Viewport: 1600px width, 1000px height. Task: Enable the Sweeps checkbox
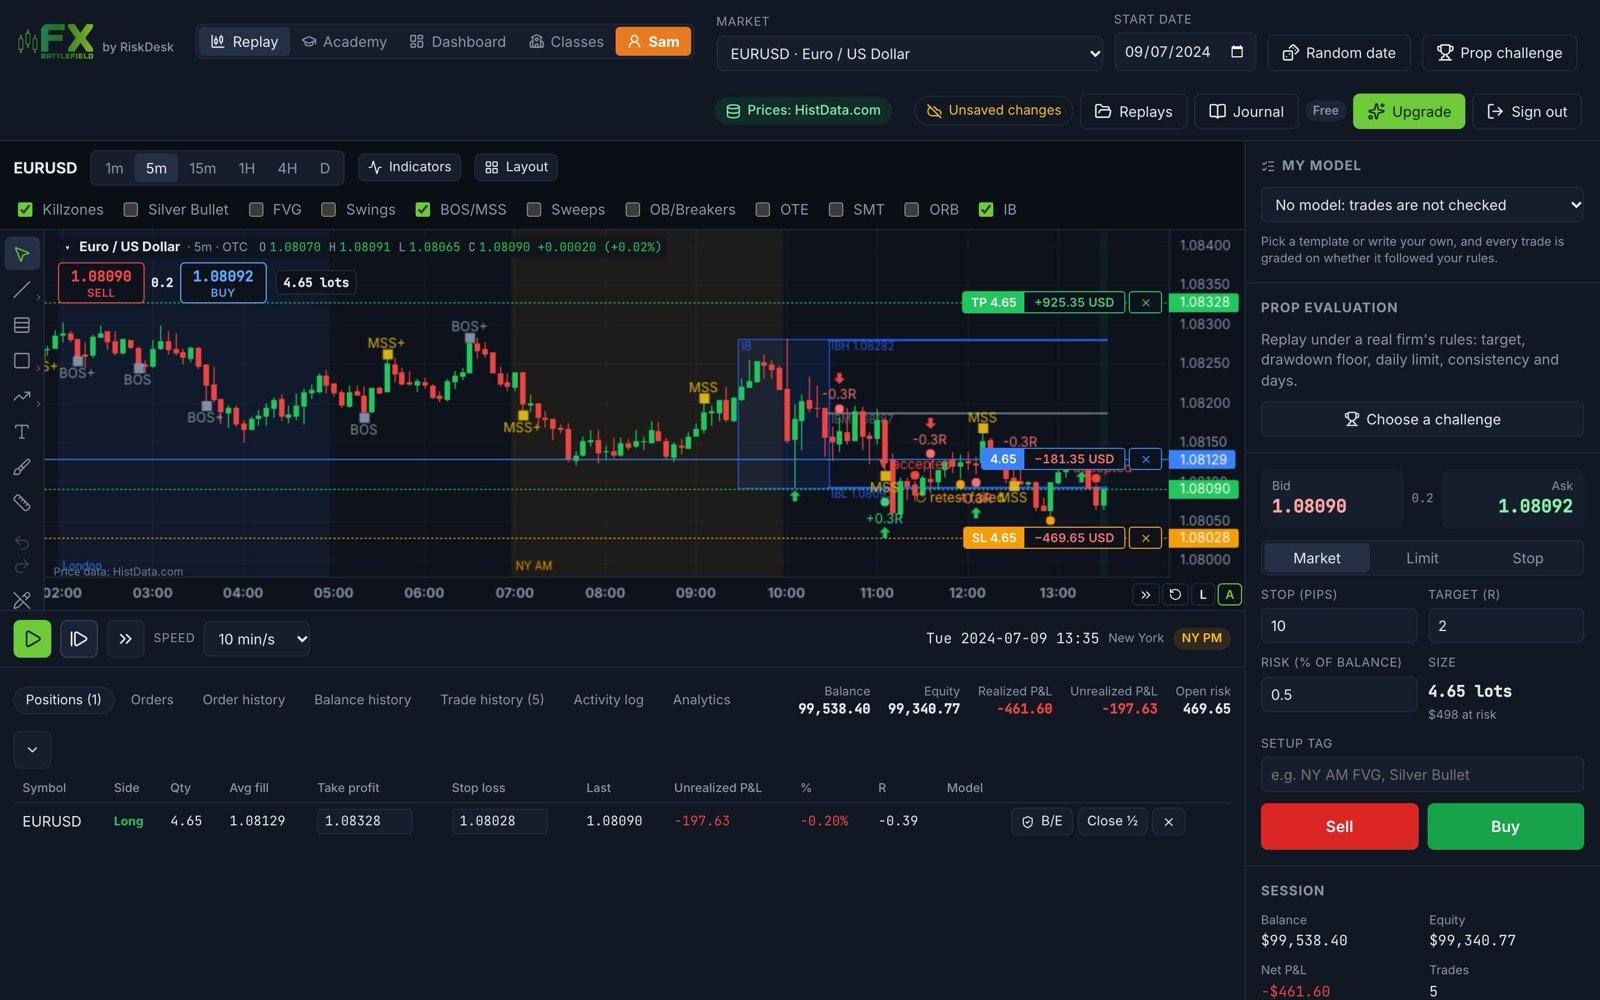pos(534,209)
